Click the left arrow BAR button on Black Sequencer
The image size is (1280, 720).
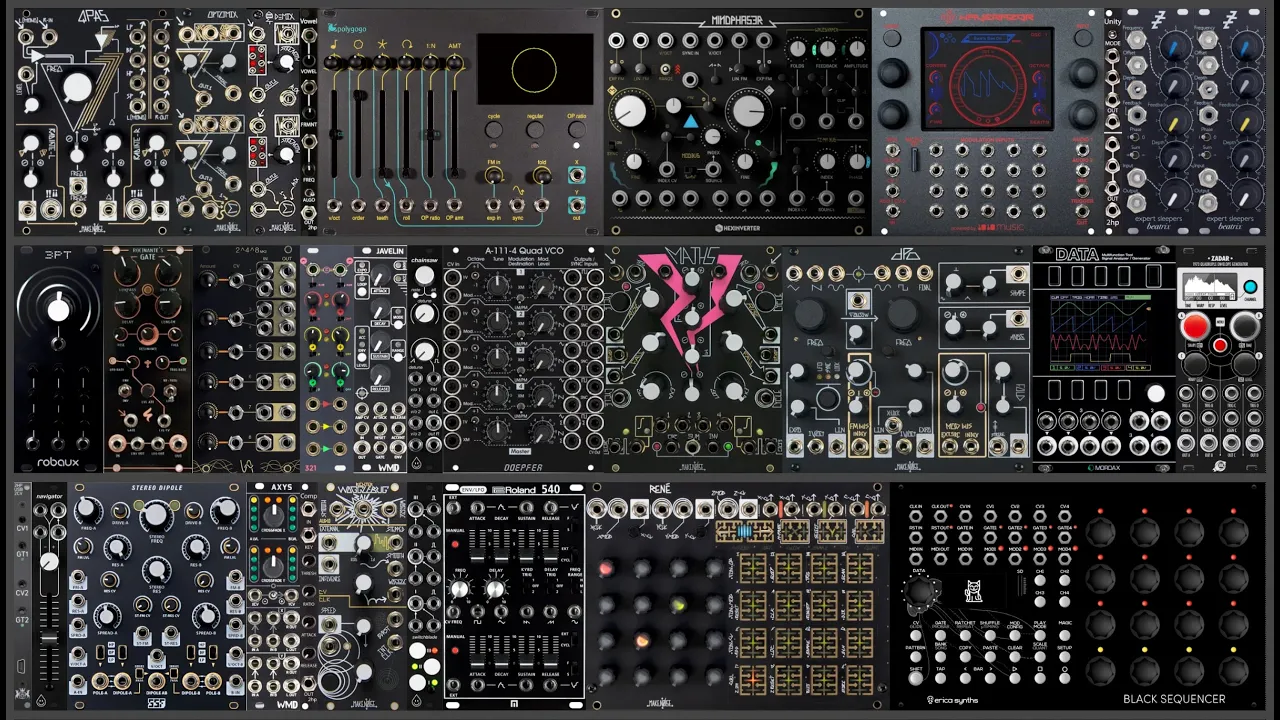[x=965, y=678]
